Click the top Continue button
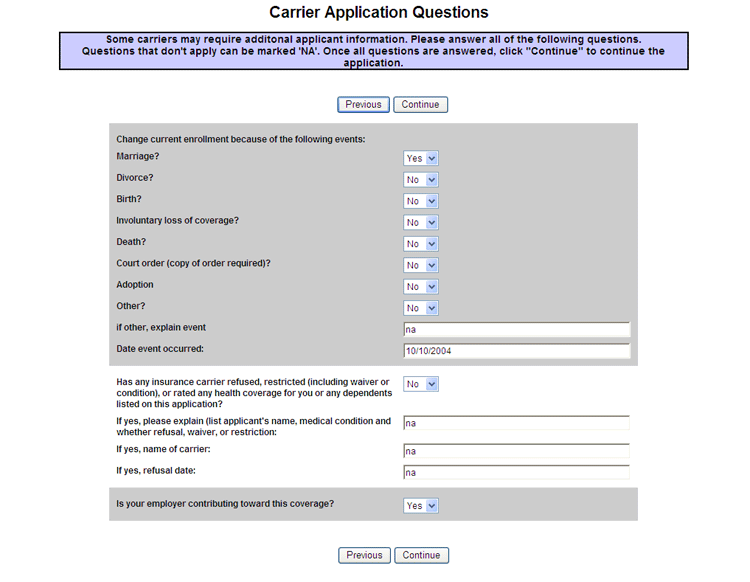 point(420,105)
